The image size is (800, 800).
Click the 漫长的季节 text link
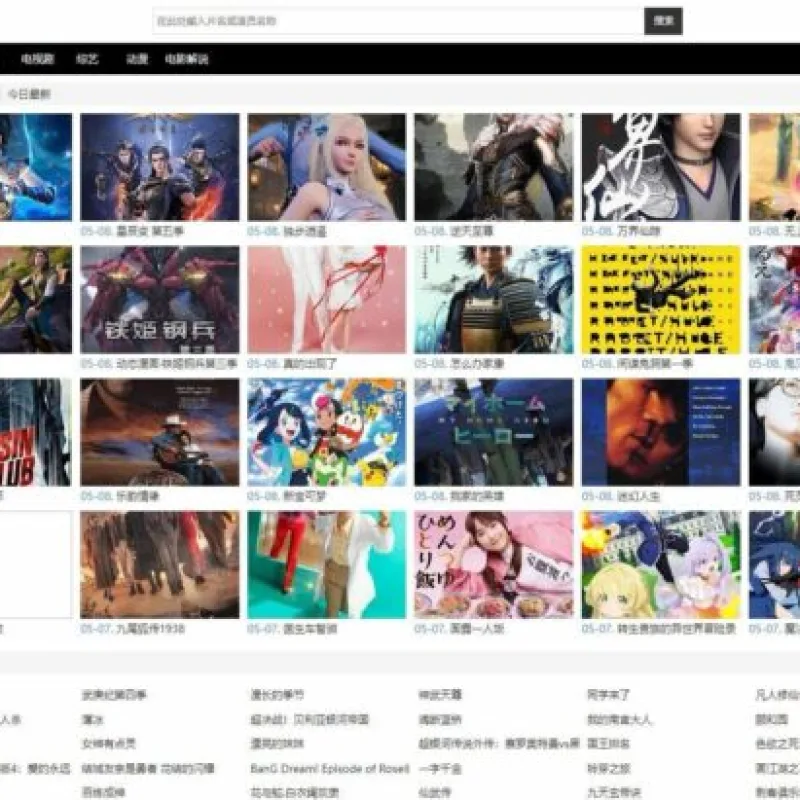[x=277, y=694]
